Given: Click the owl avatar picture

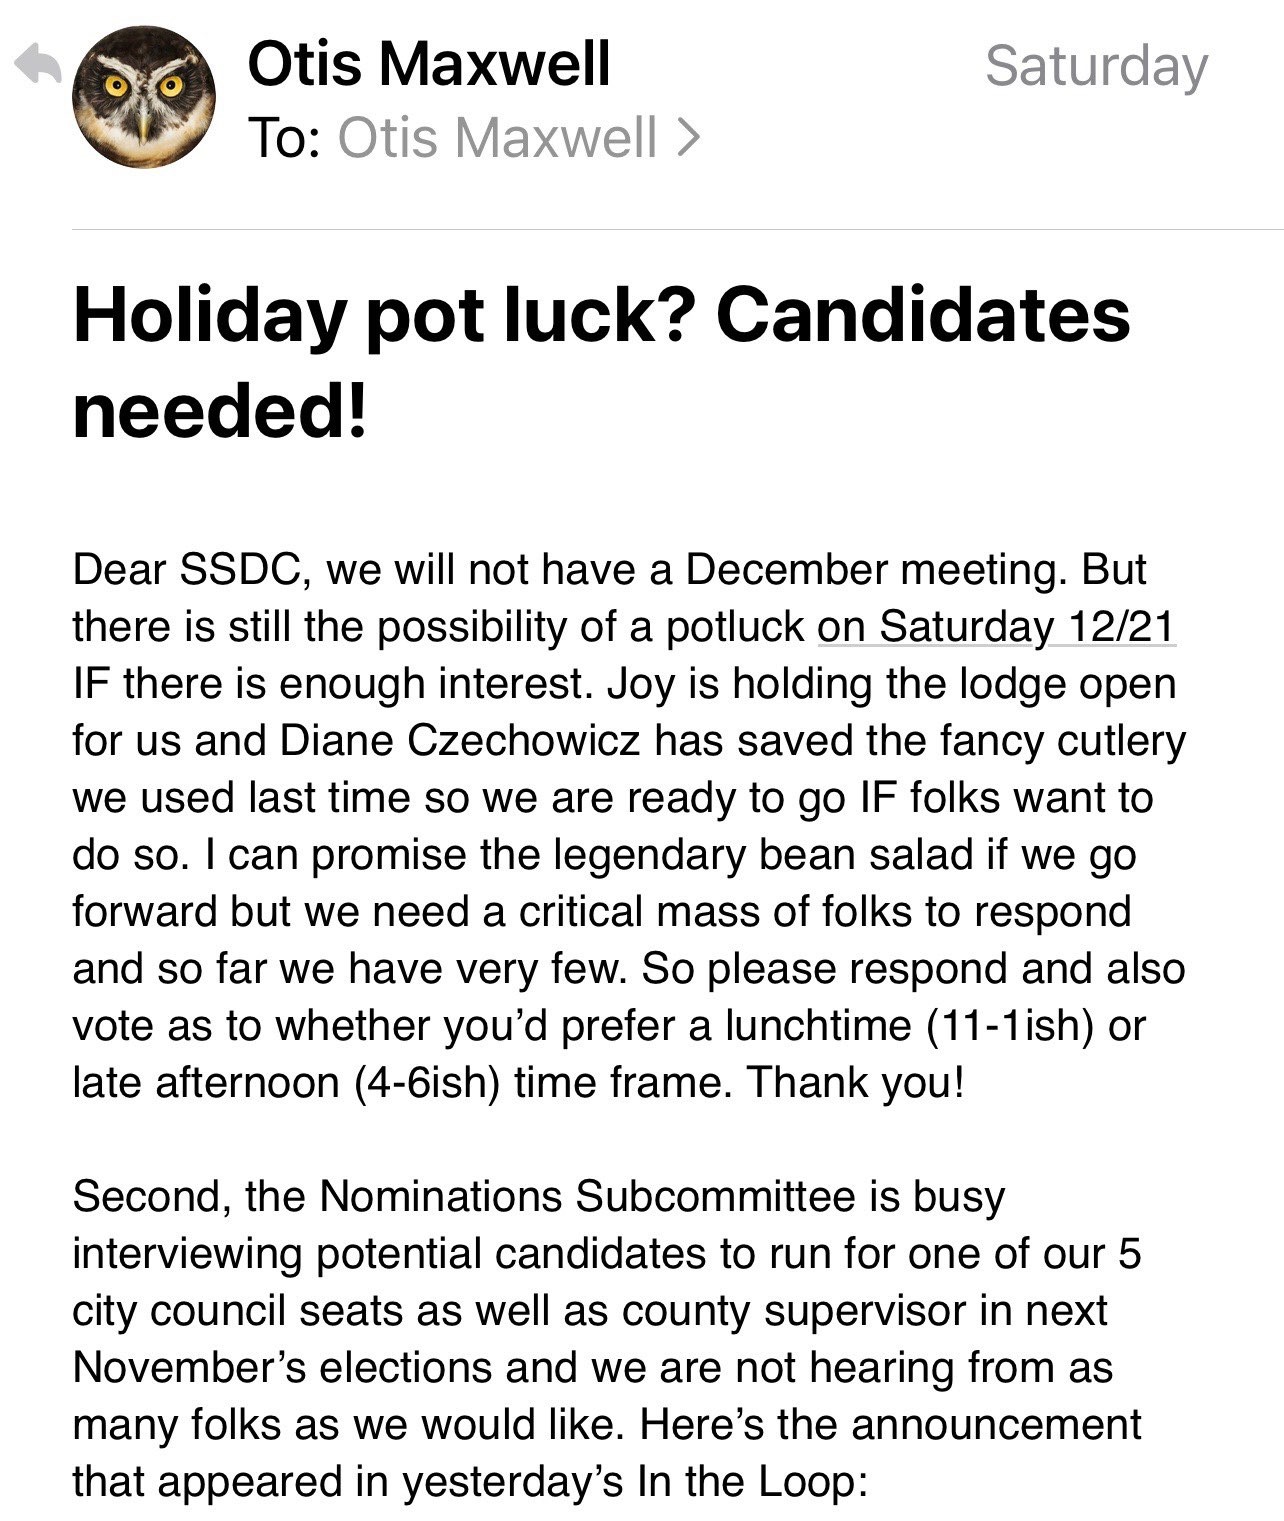Looking at the screenshot, I should (x=144, y=97).
